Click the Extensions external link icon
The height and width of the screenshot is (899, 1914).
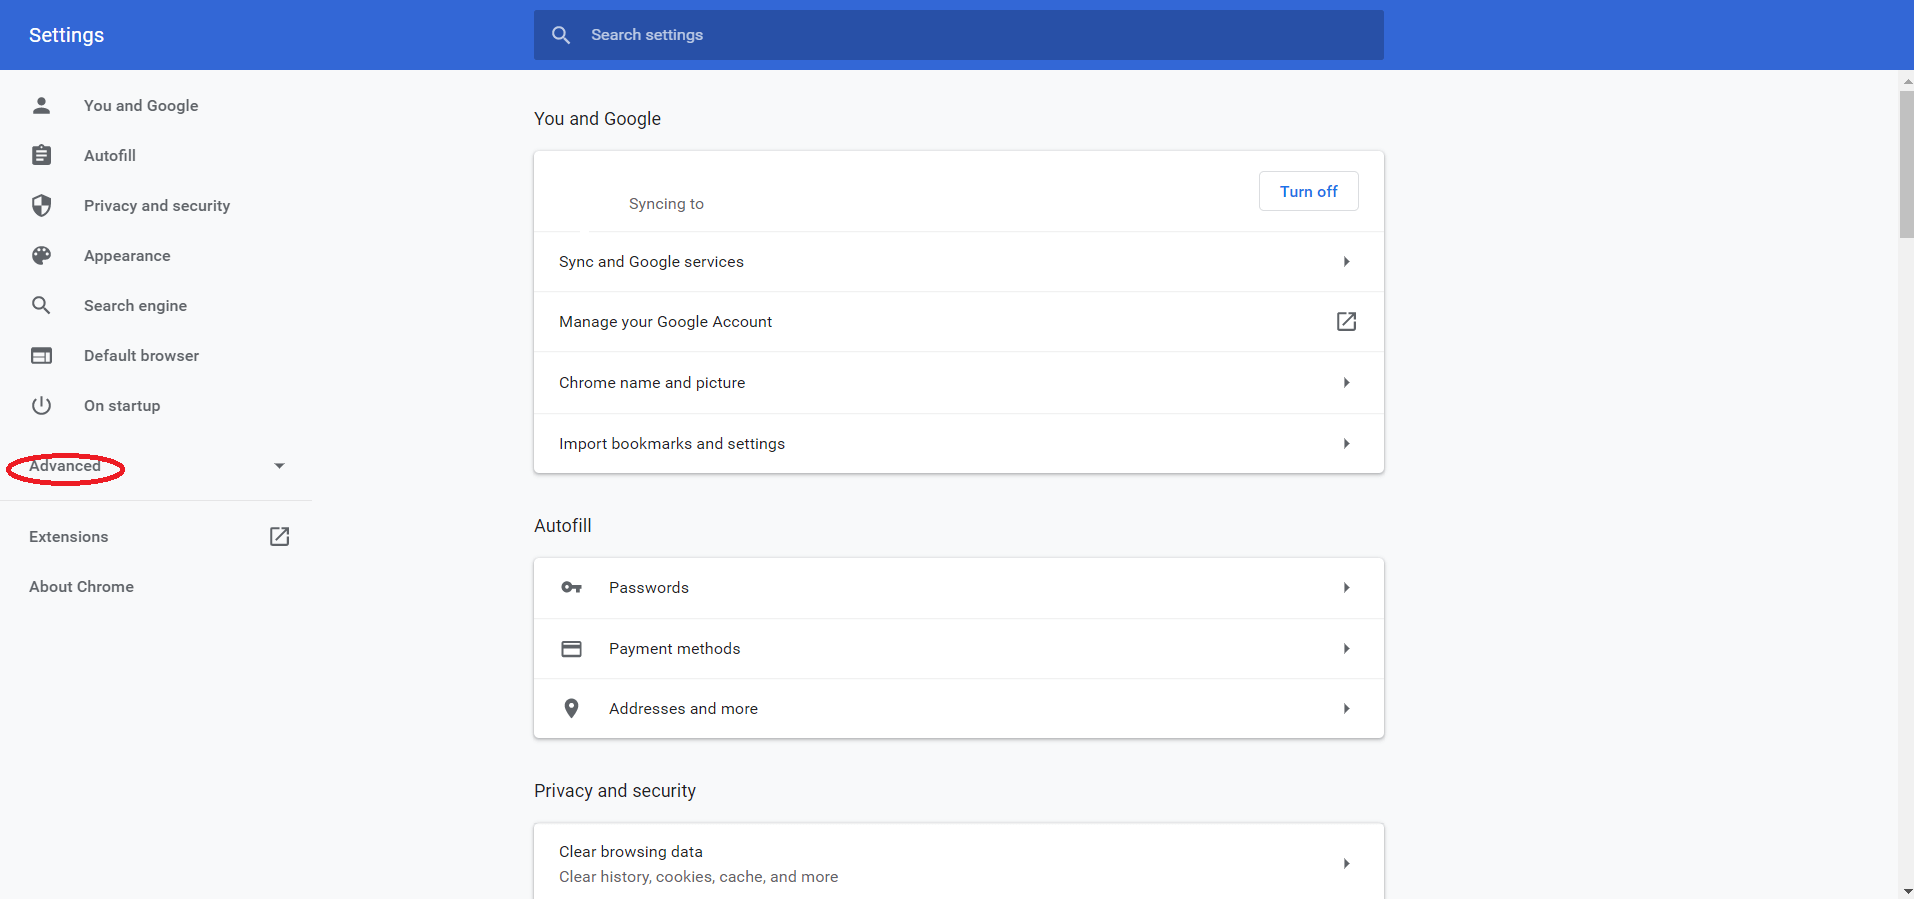point(280,537)
